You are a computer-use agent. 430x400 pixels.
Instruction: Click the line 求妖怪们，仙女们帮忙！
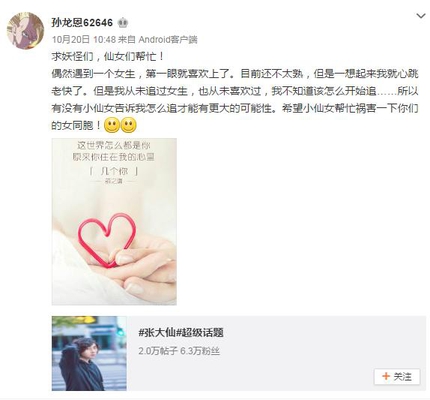pyautogui.click(x=108, y=56)
